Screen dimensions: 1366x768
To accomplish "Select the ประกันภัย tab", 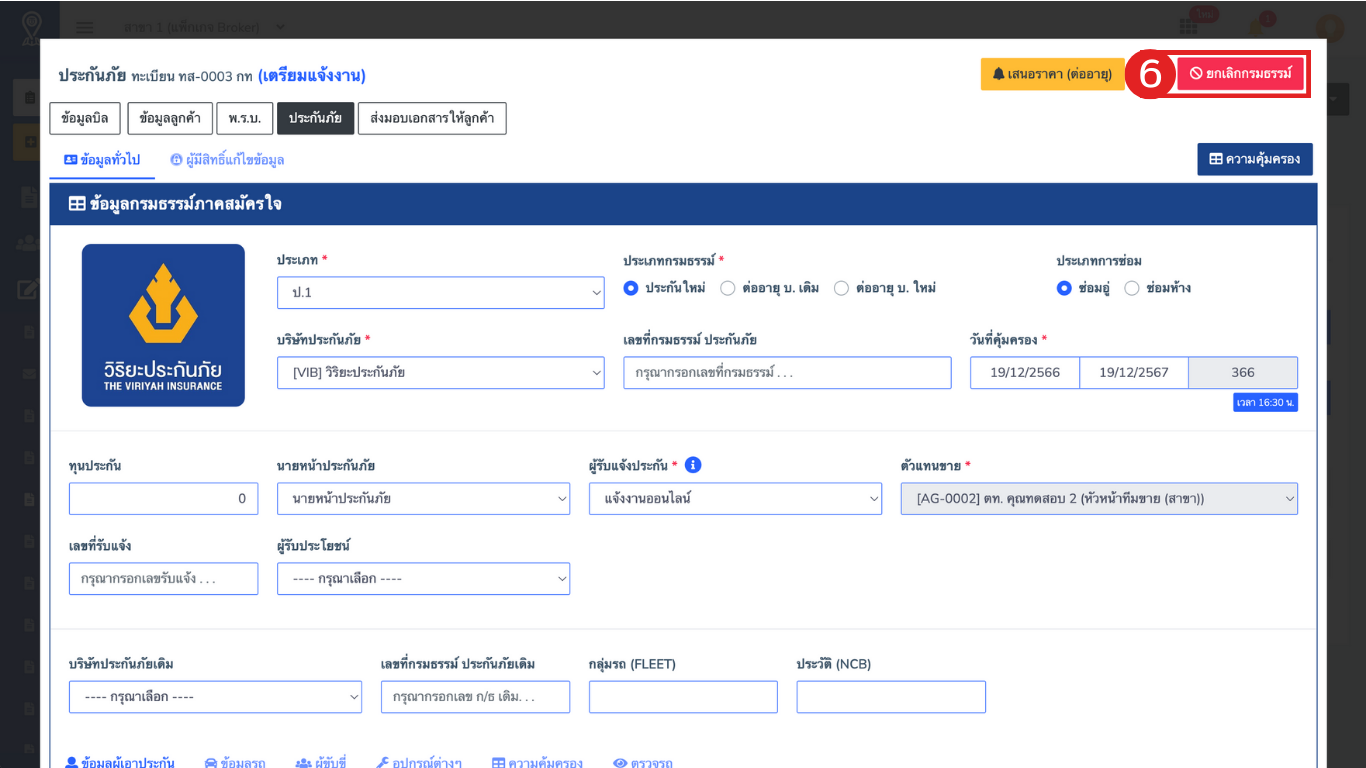I will coord(315,118).
